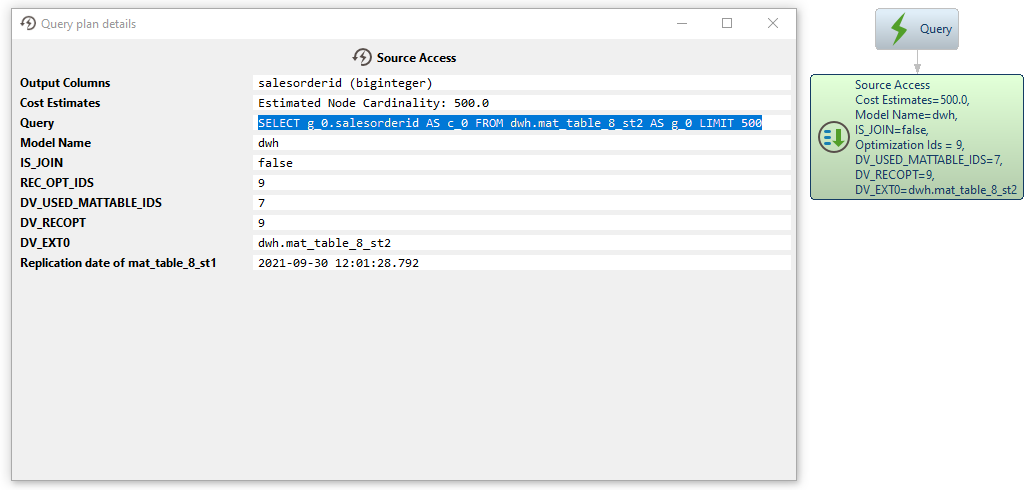1031x490 pixels.
Task: Click the lightning bolt icon in Query node
Action: click(x=899, y=29)
